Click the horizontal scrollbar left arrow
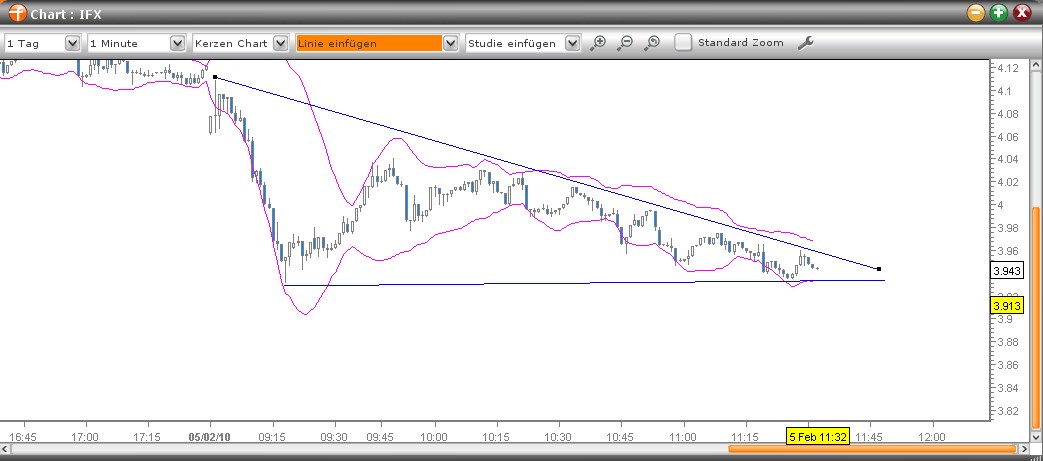 coord(5,449)
